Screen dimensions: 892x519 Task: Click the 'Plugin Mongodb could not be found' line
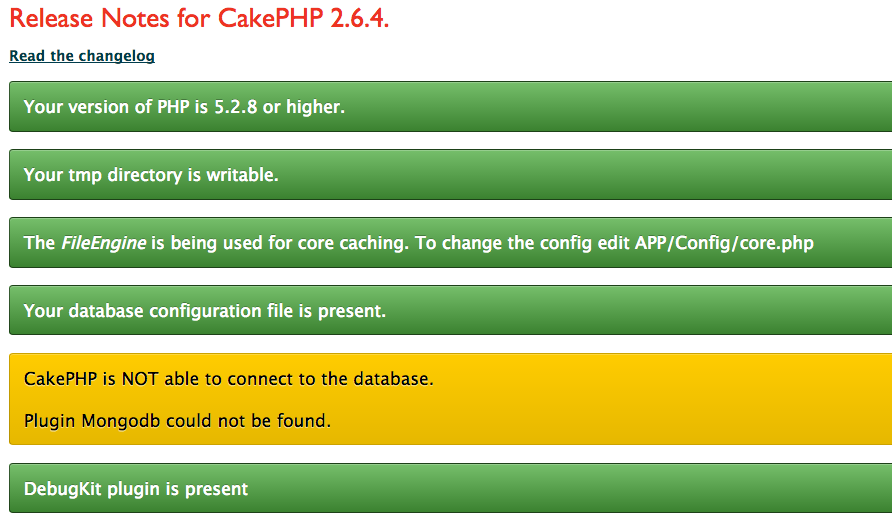177,421
